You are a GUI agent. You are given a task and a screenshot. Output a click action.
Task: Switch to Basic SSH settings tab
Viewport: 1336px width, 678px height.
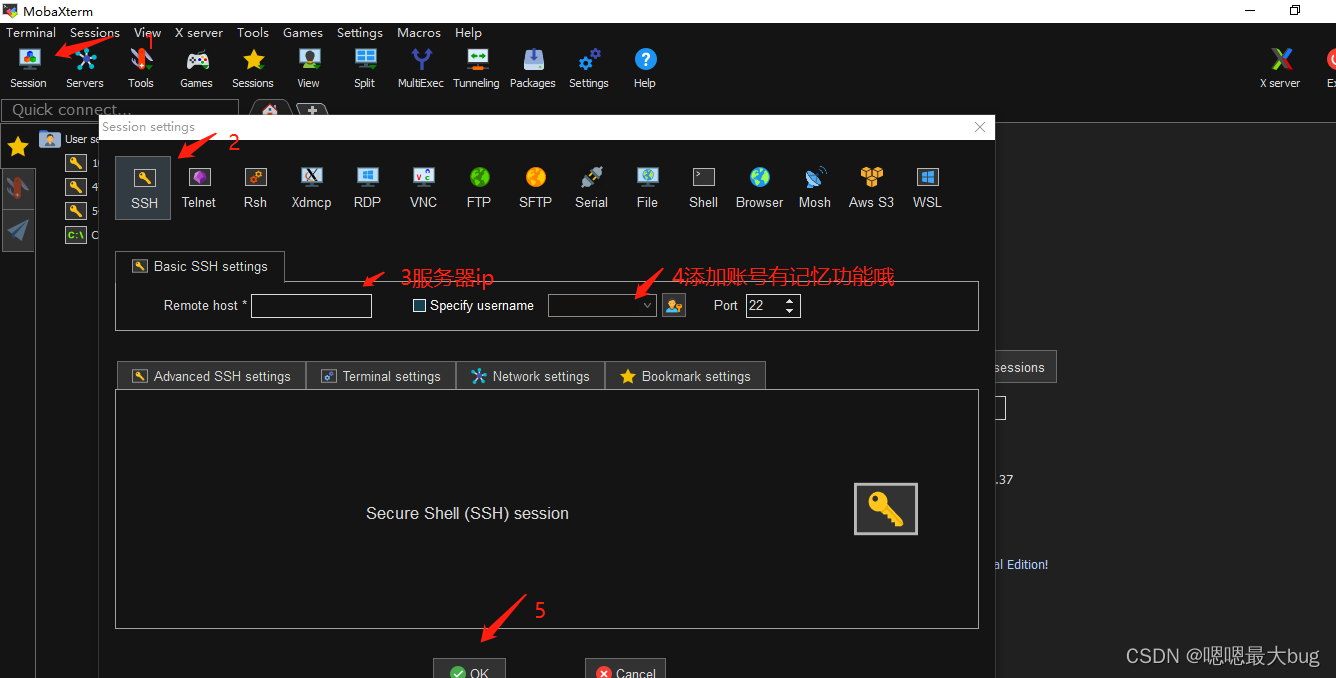click(x=200, y=267)
